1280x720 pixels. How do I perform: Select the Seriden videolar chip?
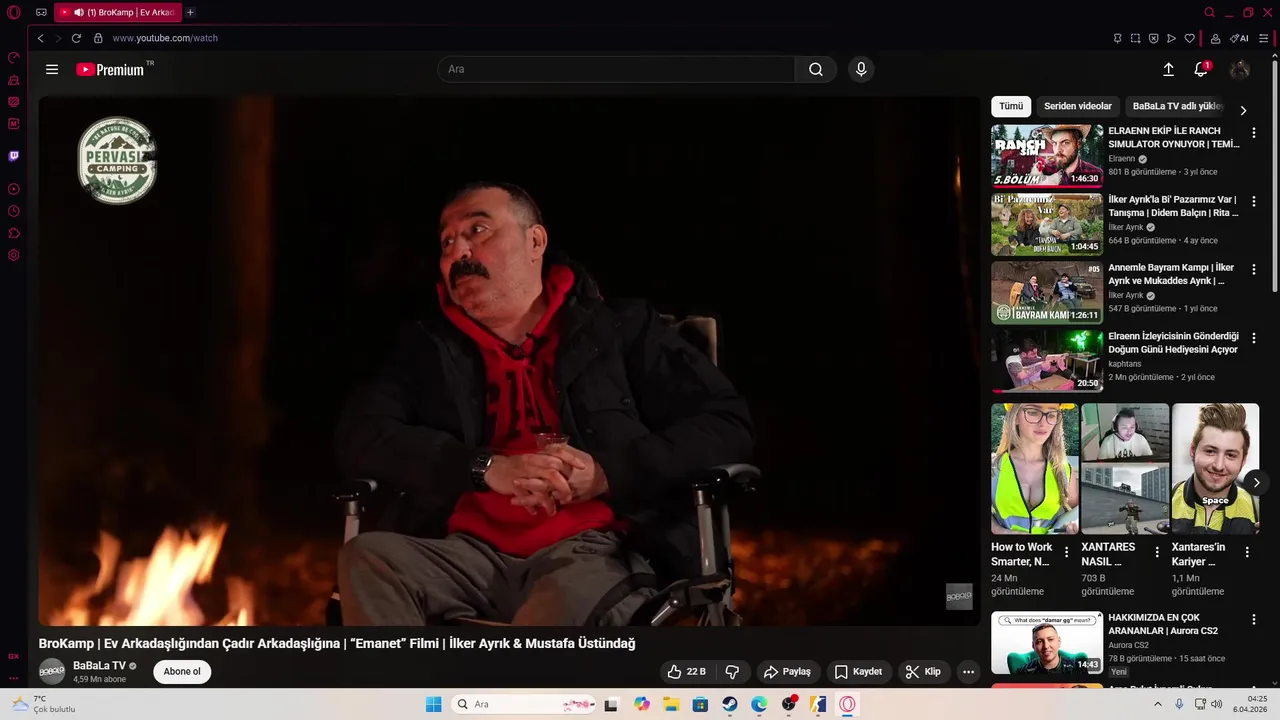(1078, 106)
